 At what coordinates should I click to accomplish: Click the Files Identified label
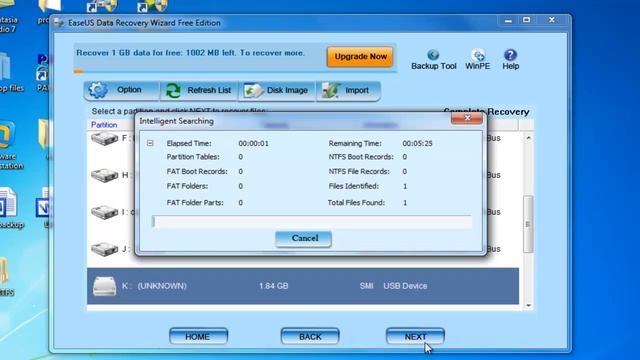coord(354,186)
